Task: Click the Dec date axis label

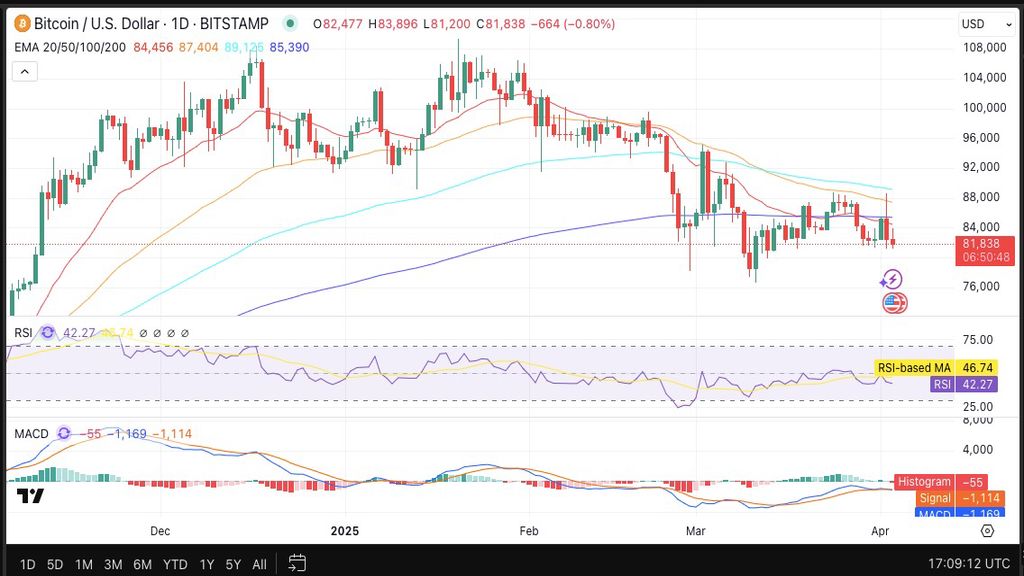Action: coord(160,531)
